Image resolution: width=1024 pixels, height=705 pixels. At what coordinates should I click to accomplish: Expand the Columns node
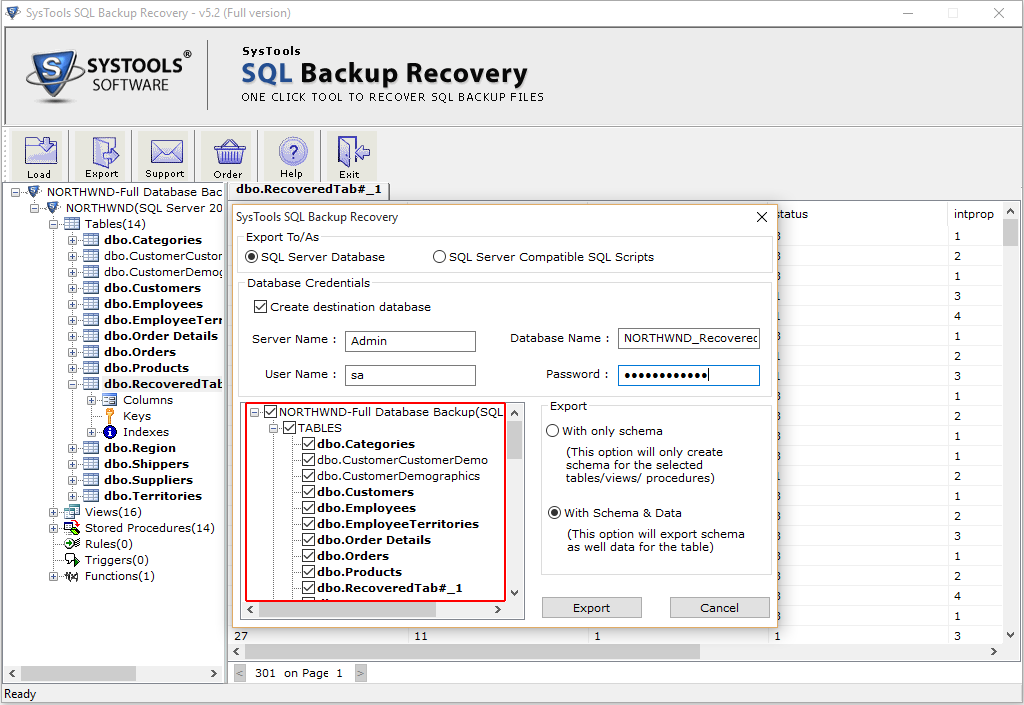[x=91, y=400]
